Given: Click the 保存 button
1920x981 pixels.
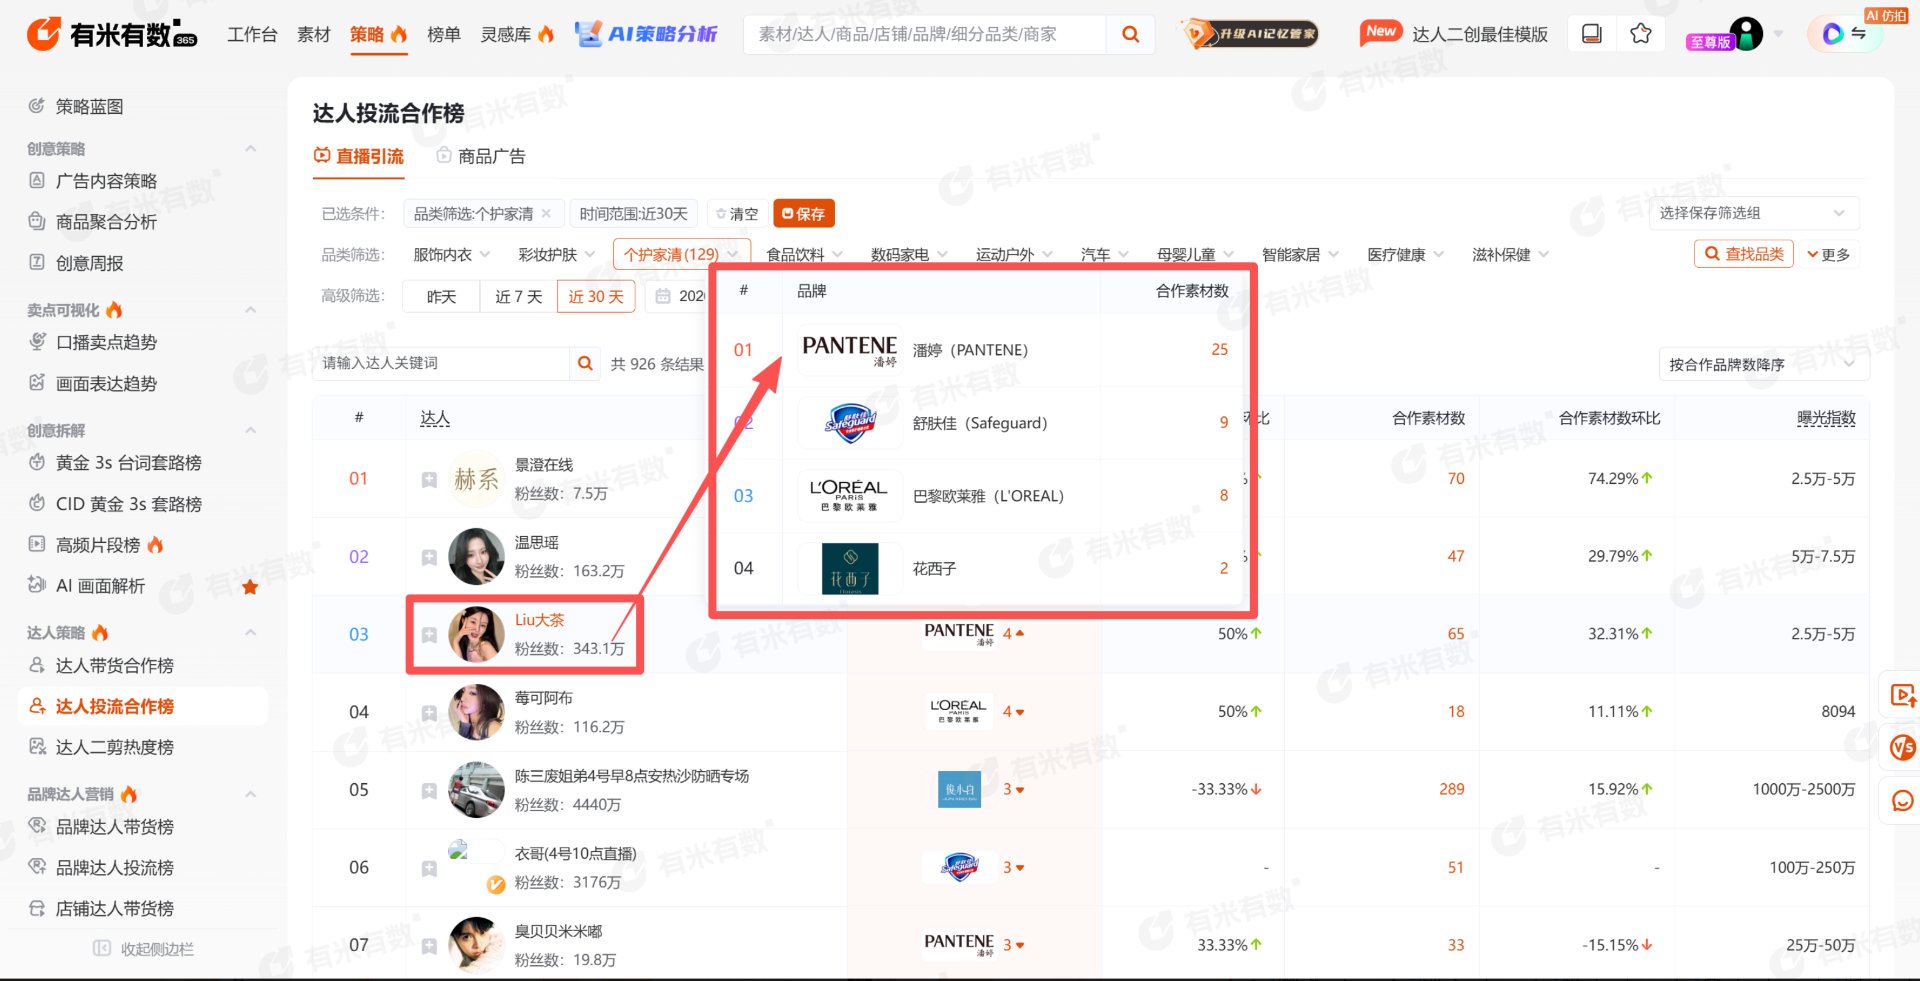Looking at the screenshot, I should coord(804,213).
